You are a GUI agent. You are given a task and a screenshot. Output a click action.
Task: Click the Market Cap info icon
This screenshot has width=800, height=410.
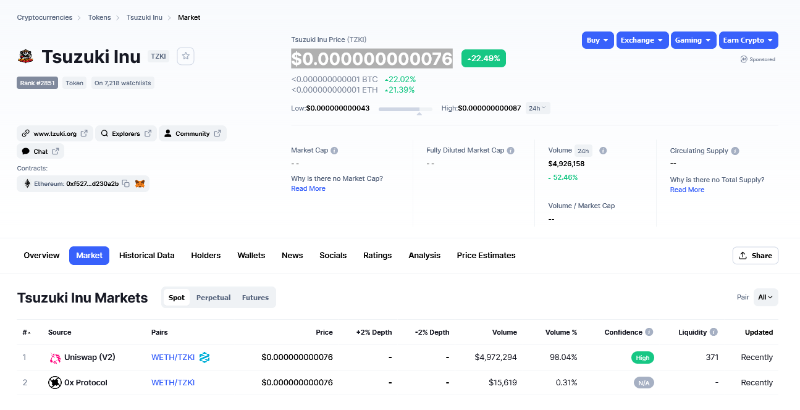[x=334, y=151]
